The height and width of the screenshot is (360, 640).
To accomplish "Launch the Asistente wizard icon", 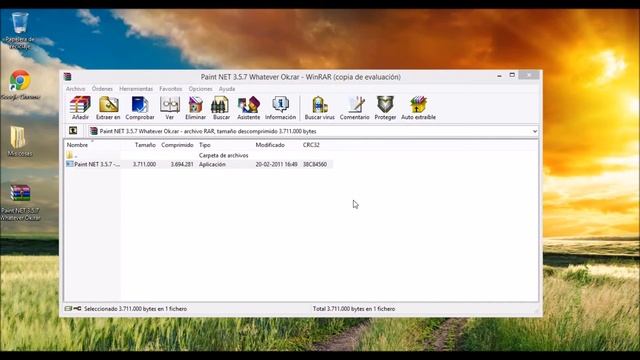I will 249,108.
